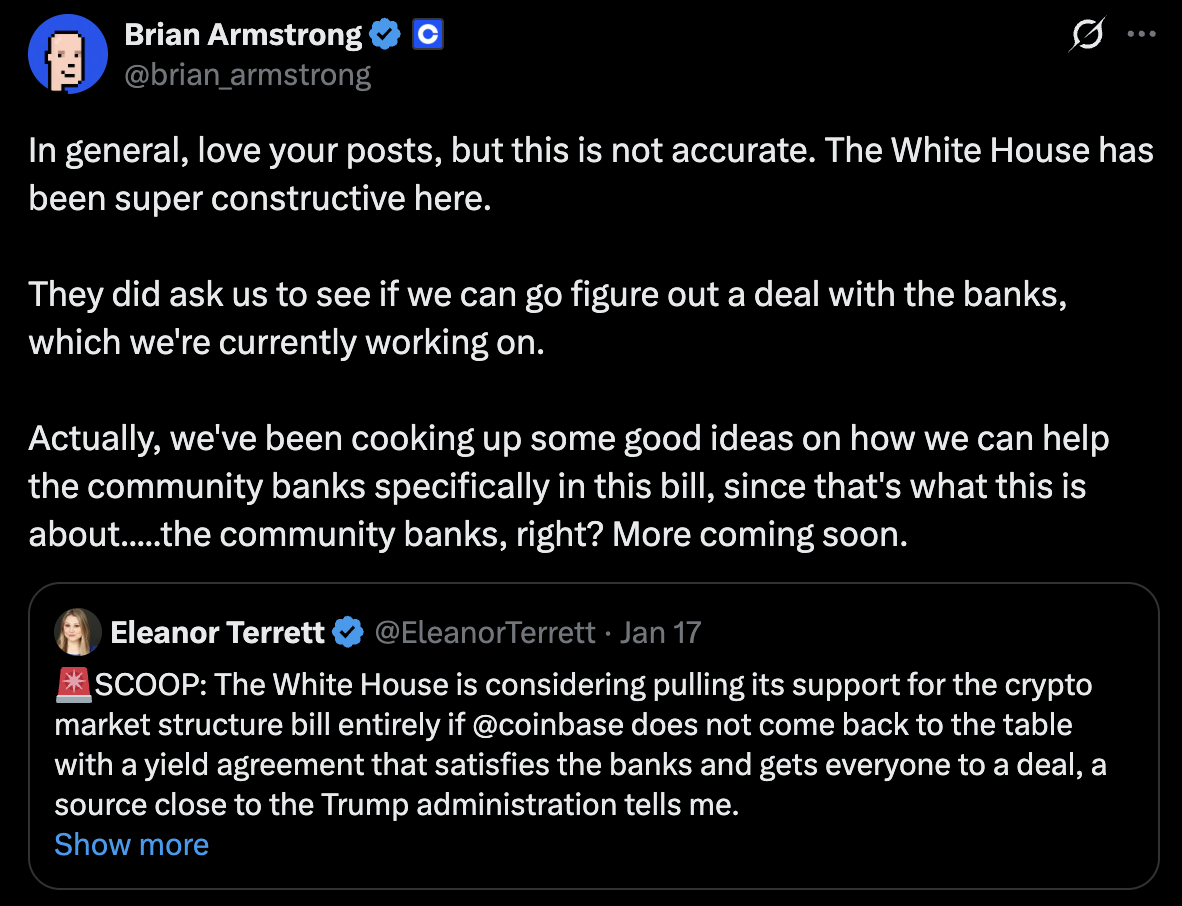Click the quoted post's final line about Trump administration
The image size is (1182, 906).
pos(396,805)
